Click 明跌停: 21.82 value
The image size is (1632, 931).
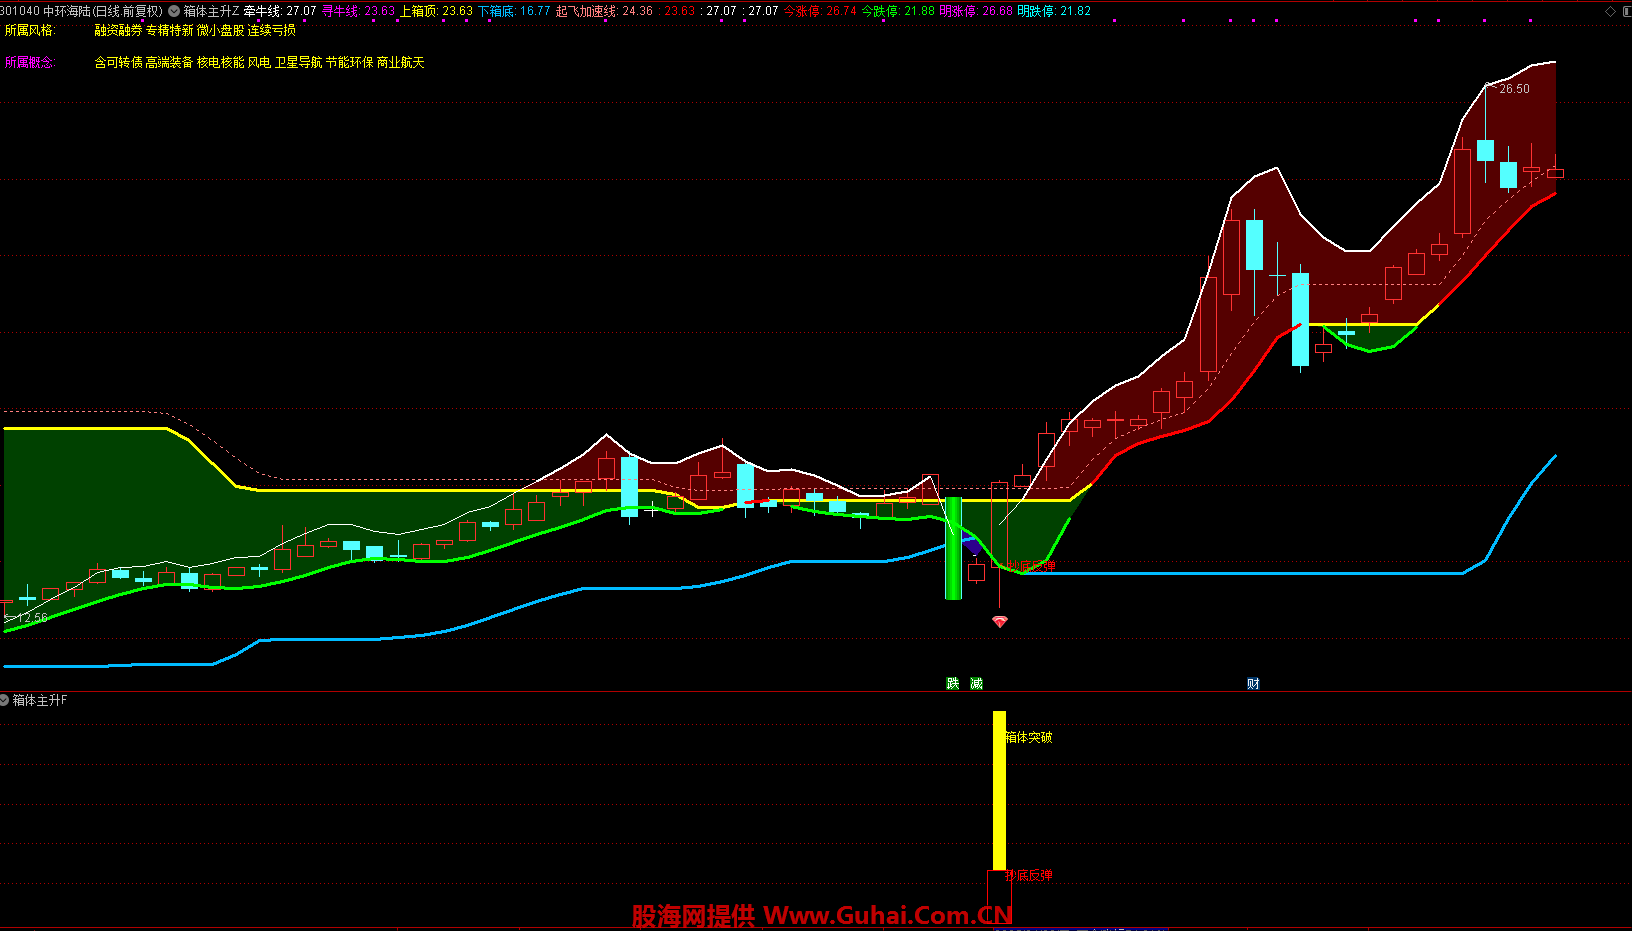click(x=1054, y=11)
